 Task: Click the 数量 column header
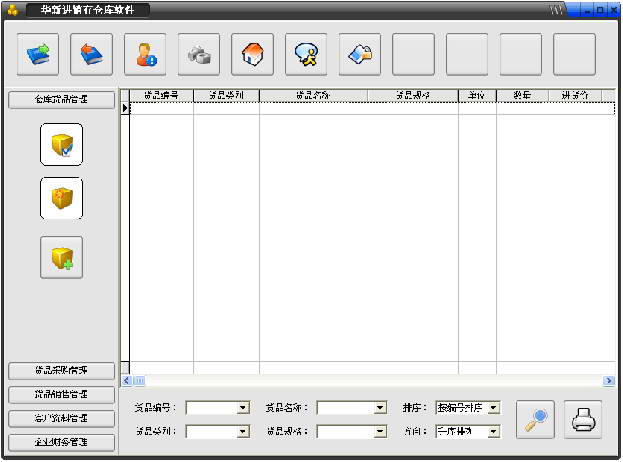coord(522,95)
